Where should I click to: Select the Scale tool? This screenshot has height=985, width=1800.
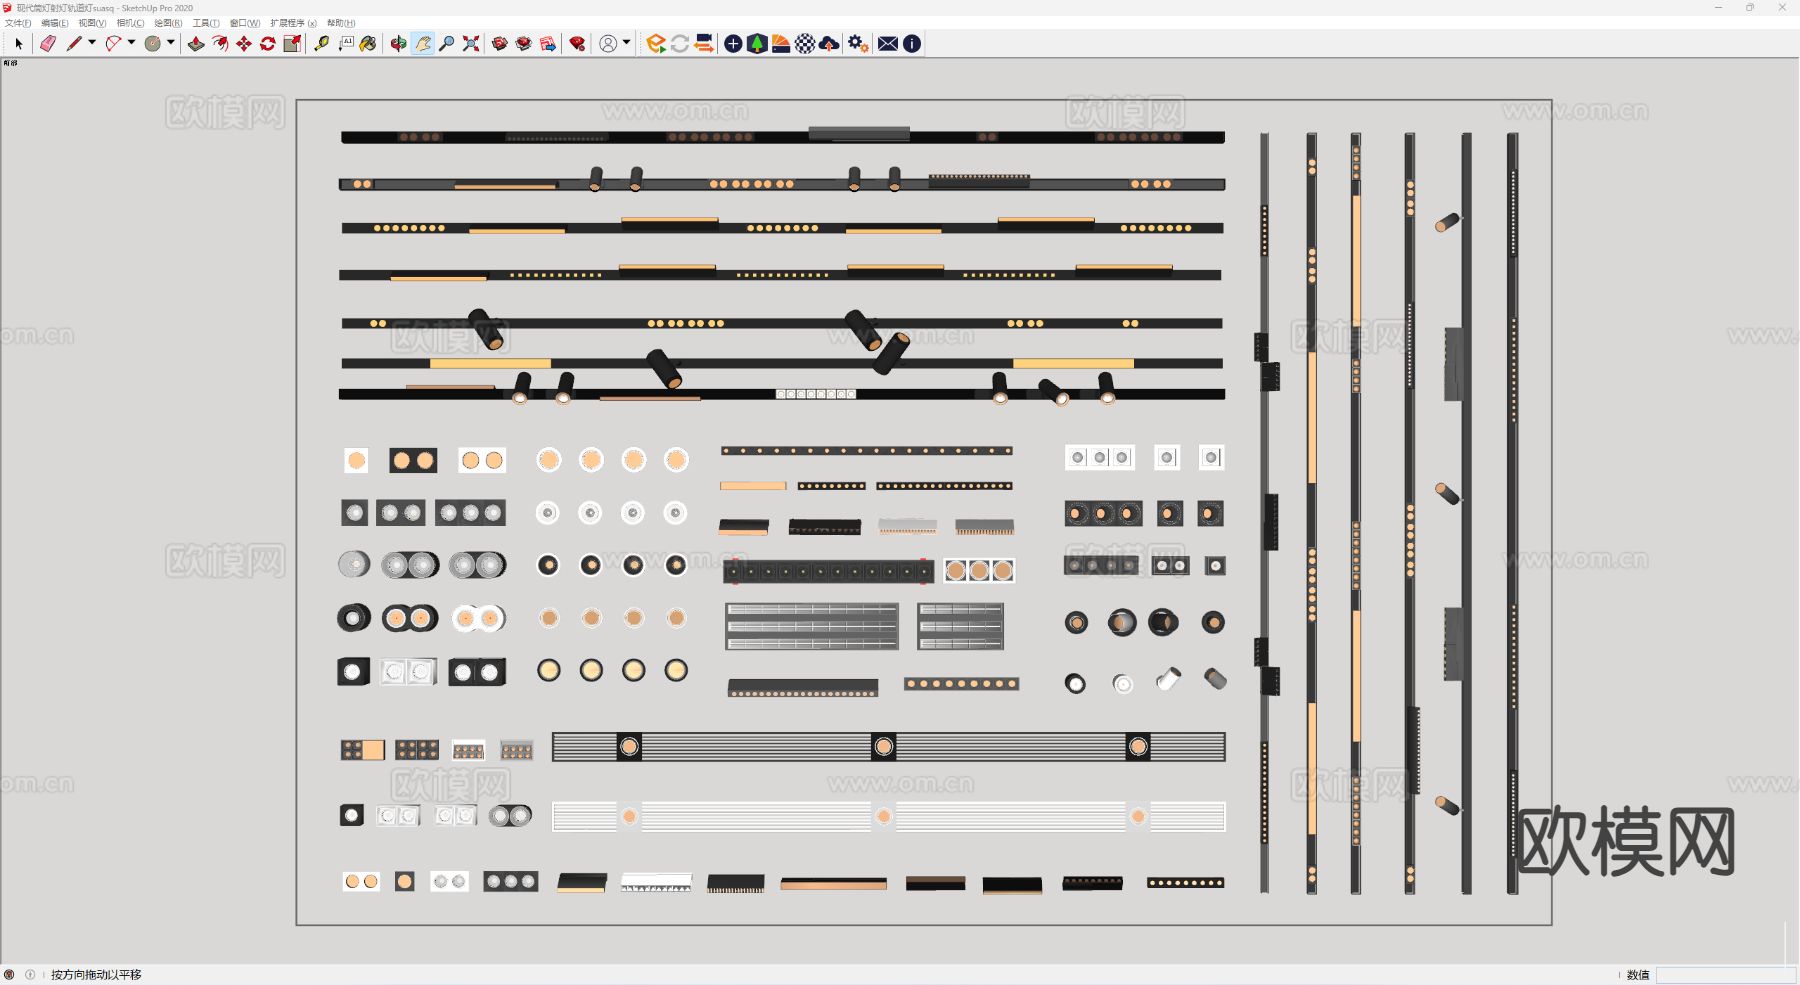pos(292,44)
